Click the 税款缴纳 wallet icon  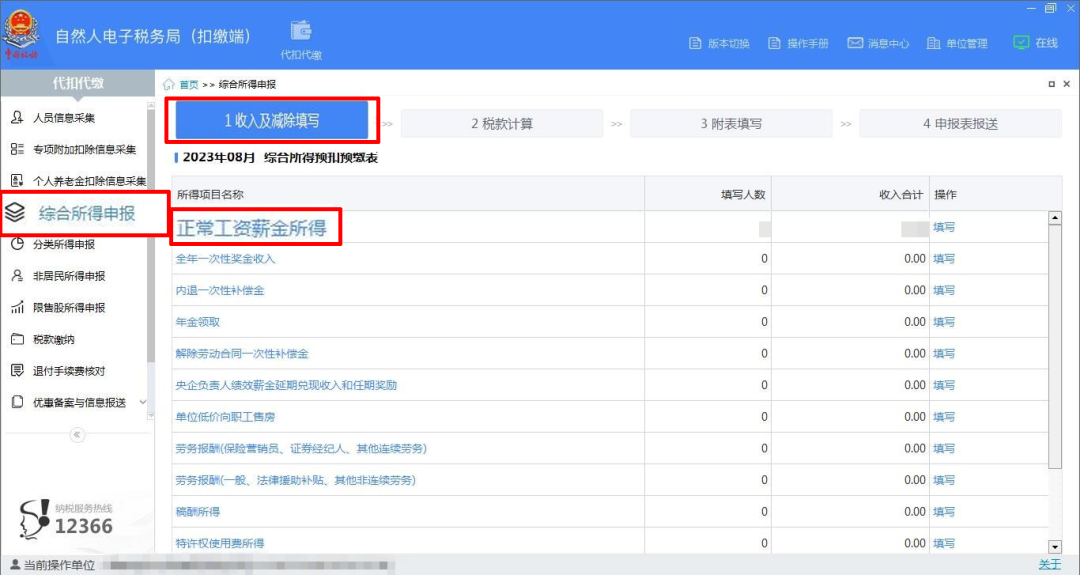click(17, 339)
